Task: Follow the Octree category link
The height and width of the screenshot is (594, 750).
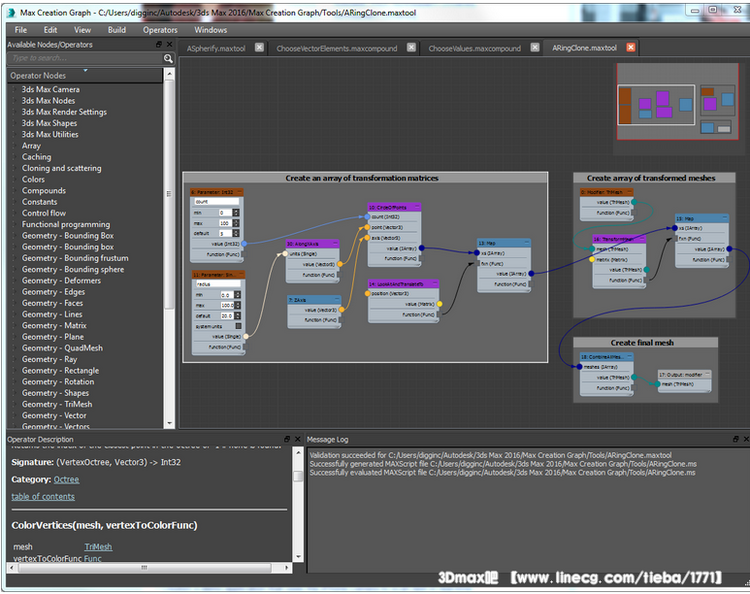Action: coord(66,479)
